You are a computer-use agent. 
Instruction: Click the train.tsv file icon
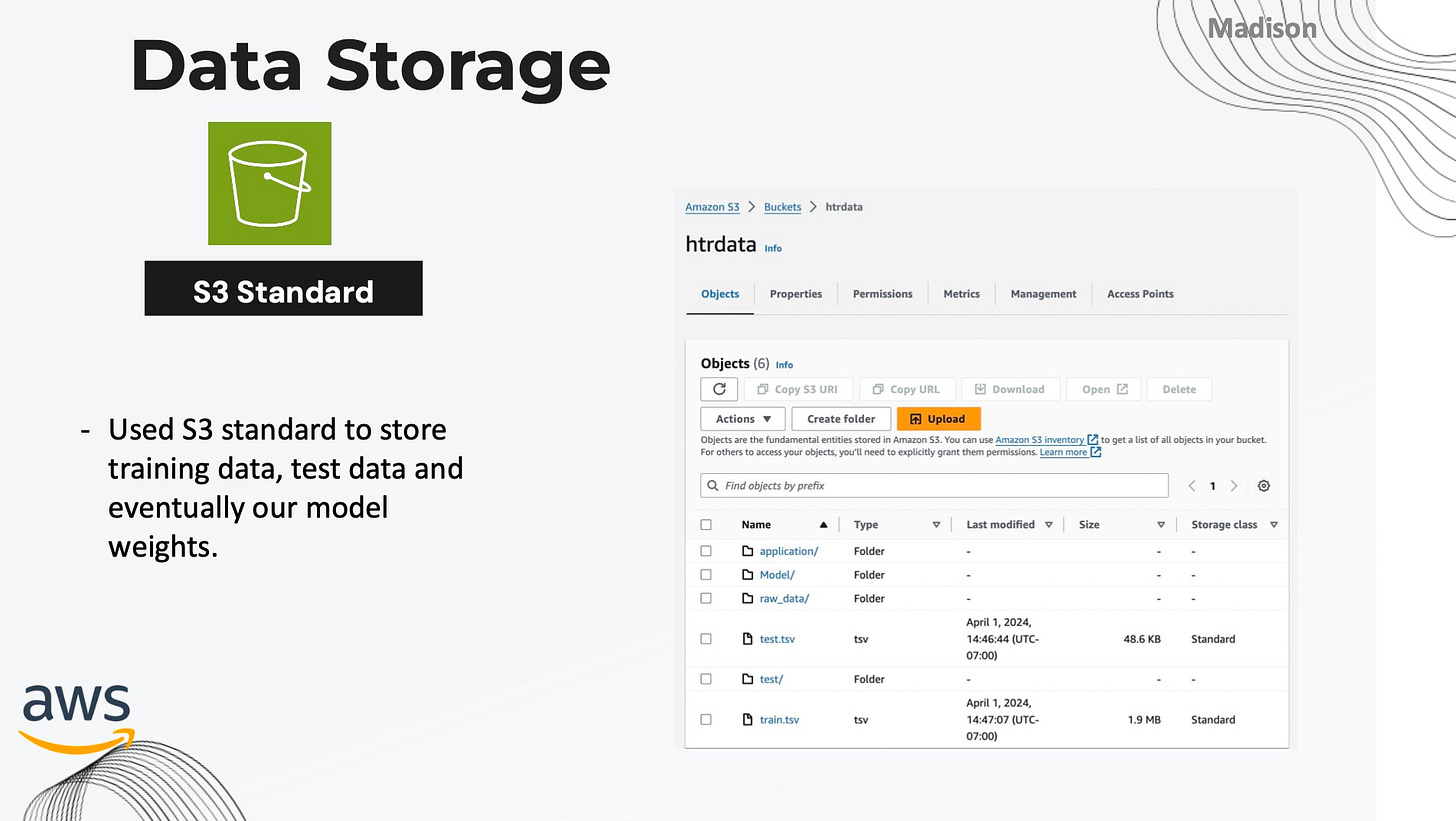click(x=747, y=720)
